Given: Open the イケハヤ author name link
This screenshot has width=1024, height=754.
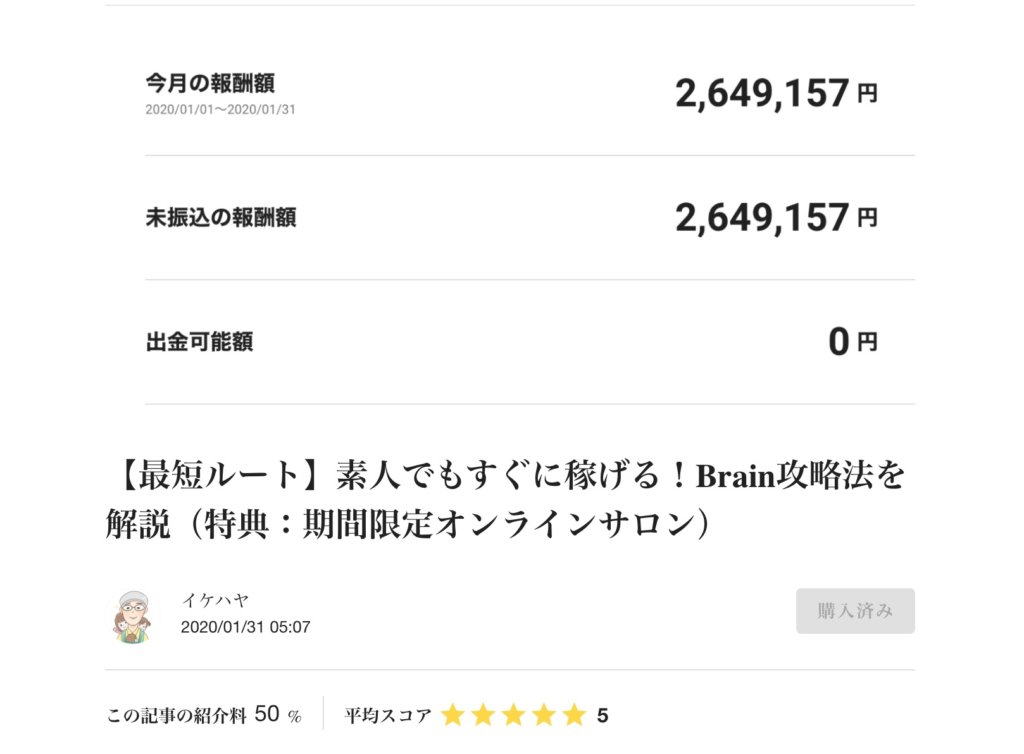Looking at the screenshot, I should [215, 600].
